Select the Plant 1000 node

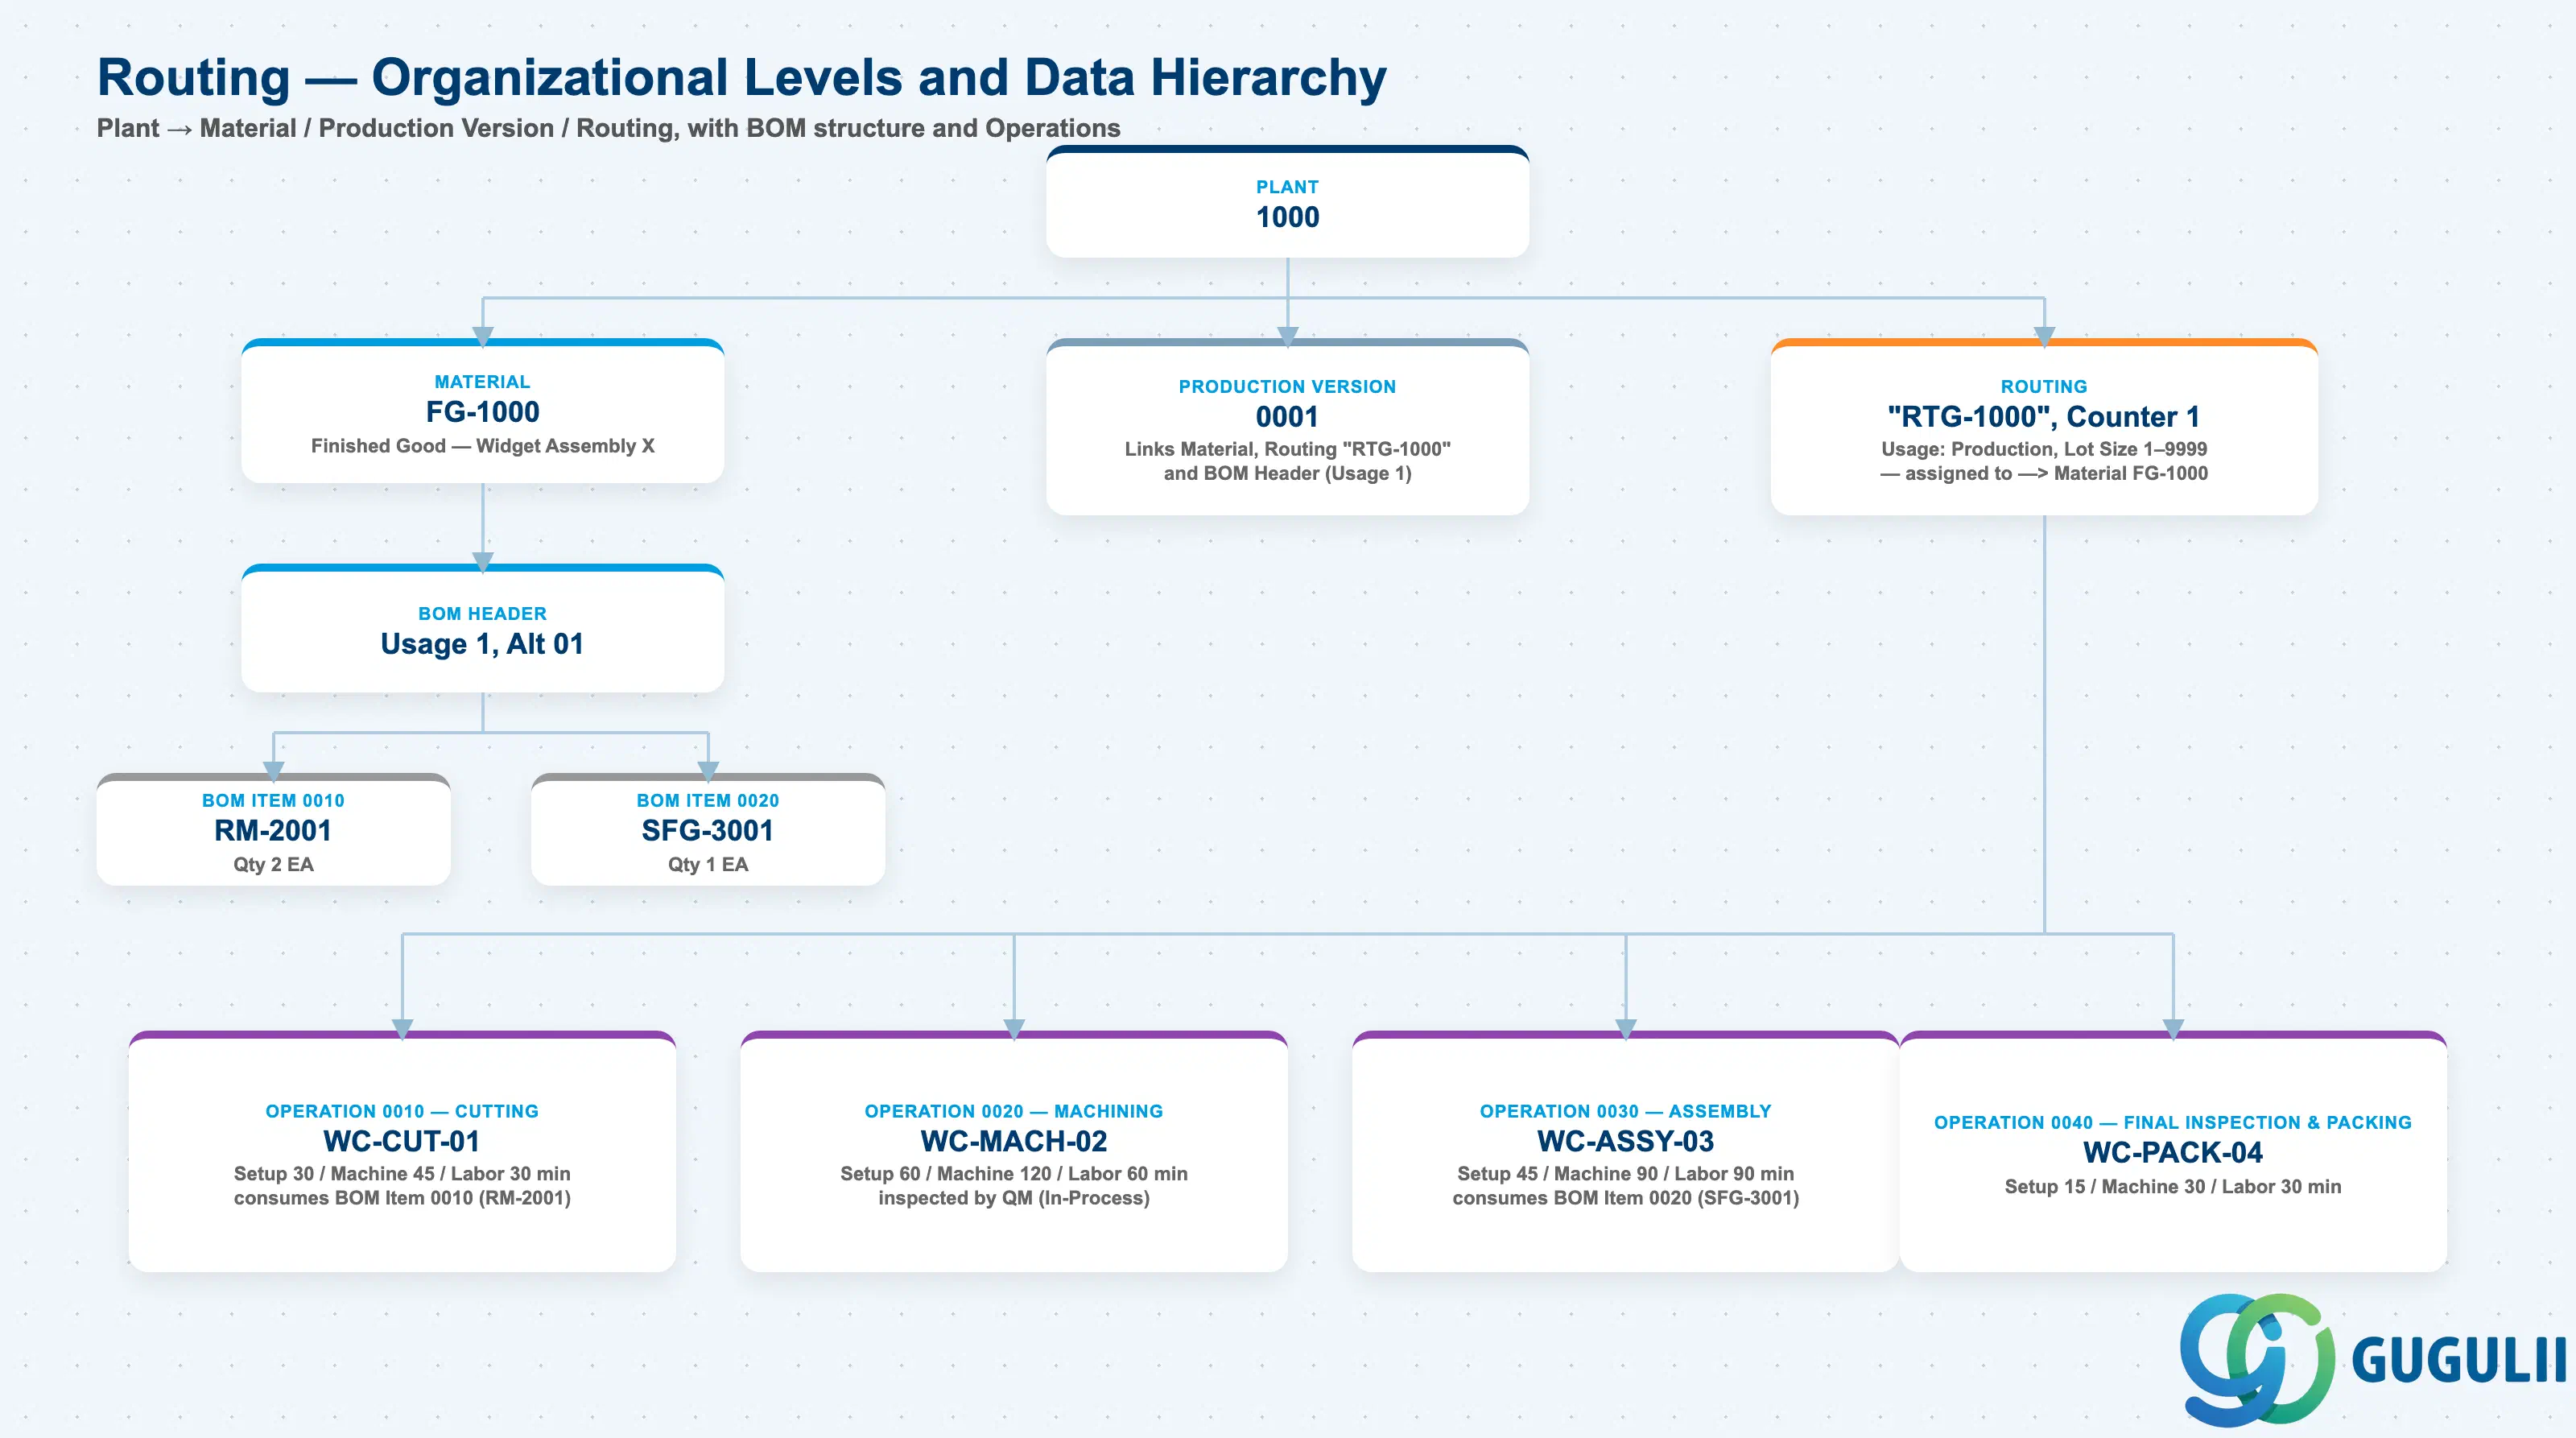pos(1287,202)
